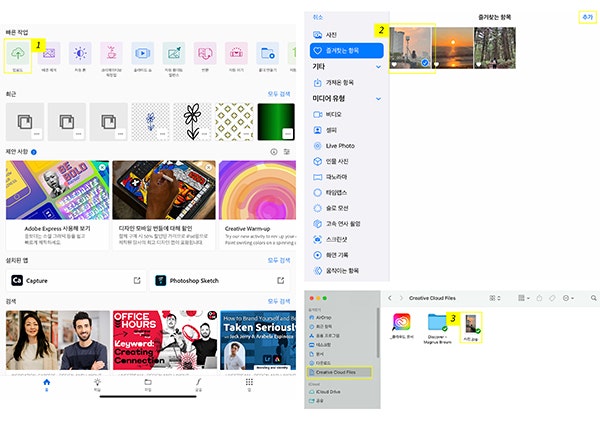The height and width of the screenshot is (424, 600).
Task: Tap the pink auto-crop quick action icon
Action: (236, 53)
